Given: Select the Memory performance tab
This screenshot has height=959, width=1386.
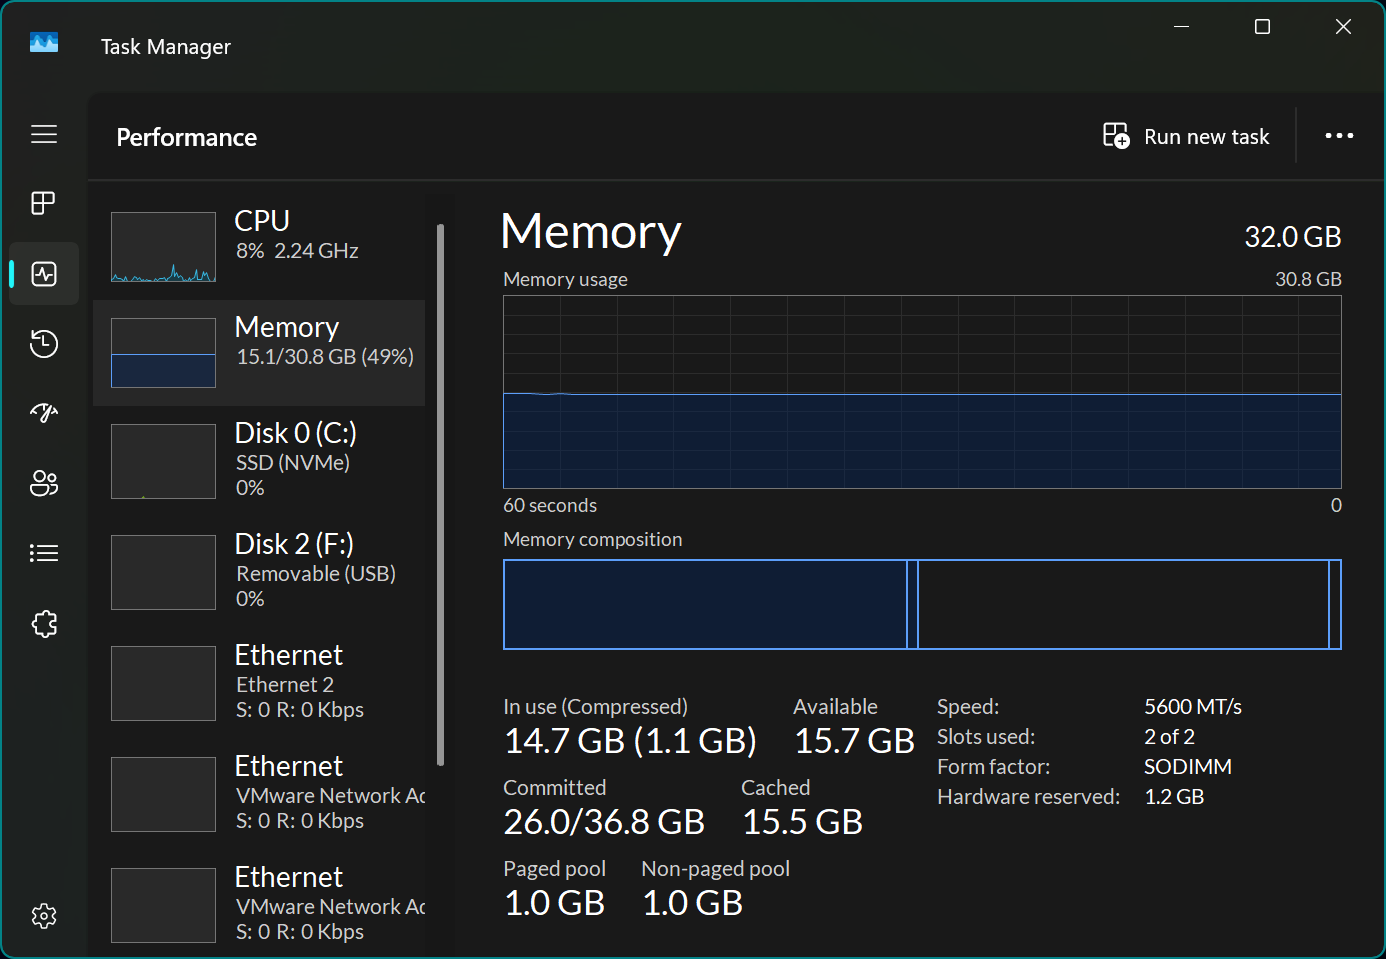Looking at the screenshot, I should (x=260, y=352).
